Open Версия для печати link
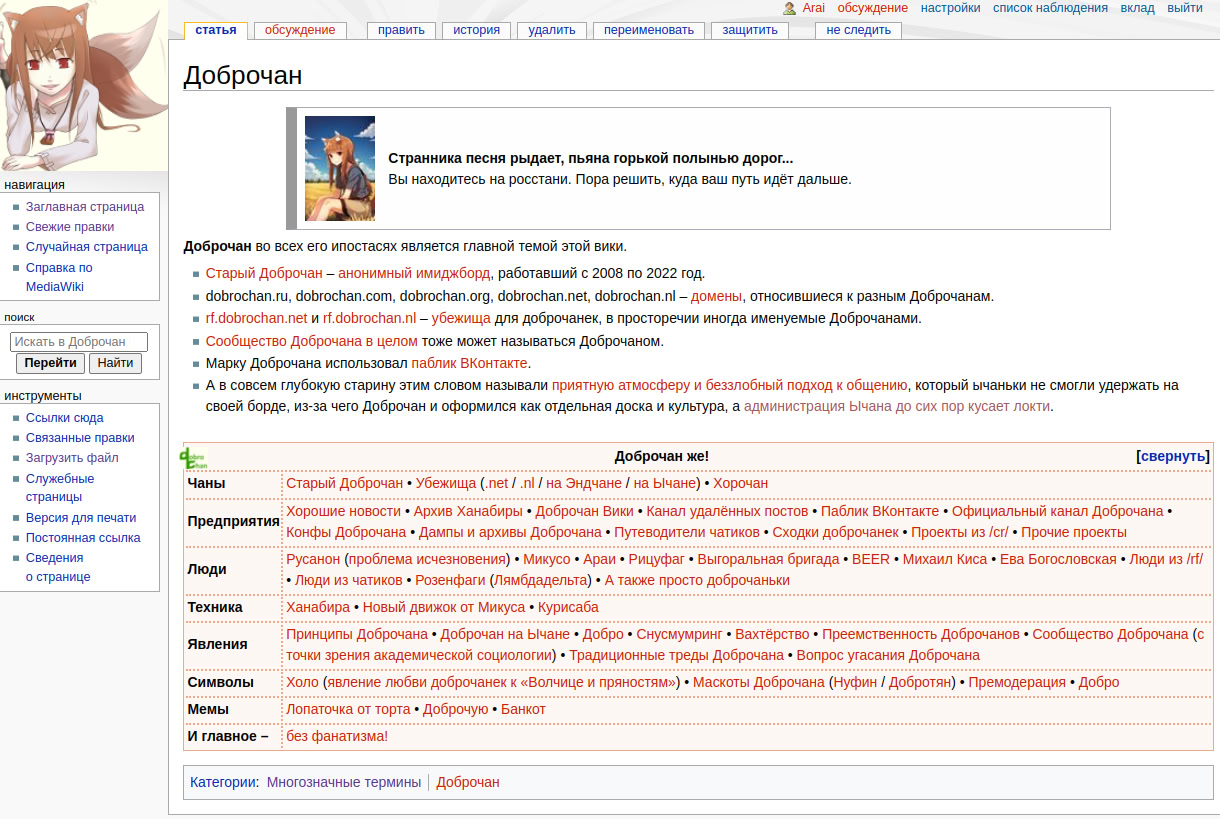1220x819 pixels. pyautogui.click(x=81, y=518)
